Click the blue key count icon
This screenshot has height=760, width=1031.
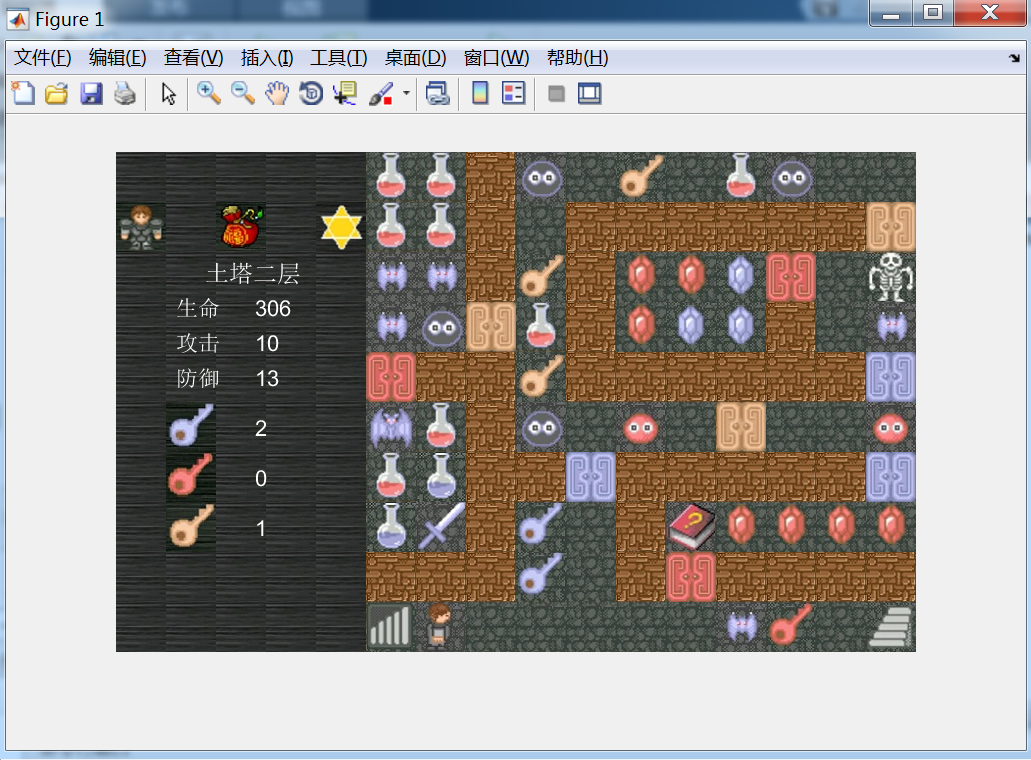click(191, 426)
